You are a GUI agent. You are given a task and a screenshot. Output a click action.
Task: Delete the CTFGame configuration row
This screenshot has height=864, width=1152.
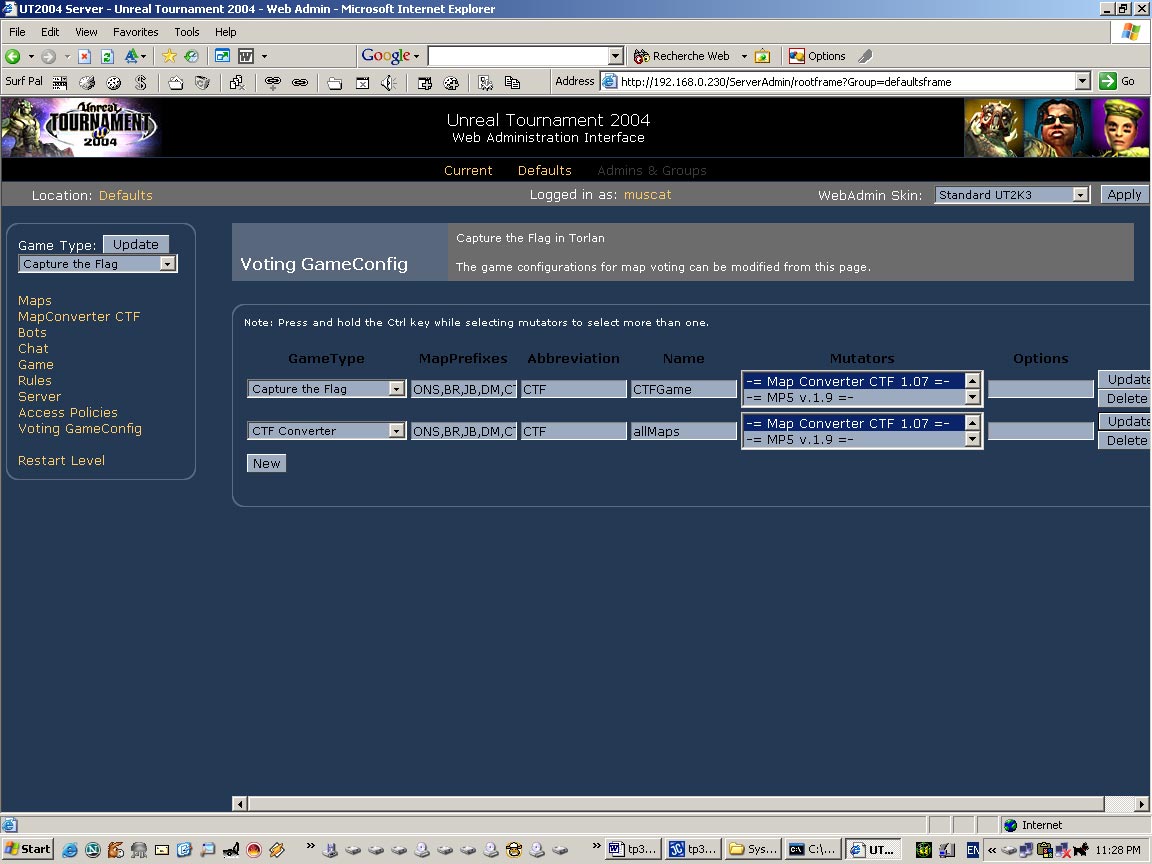tap(1126, 398)
